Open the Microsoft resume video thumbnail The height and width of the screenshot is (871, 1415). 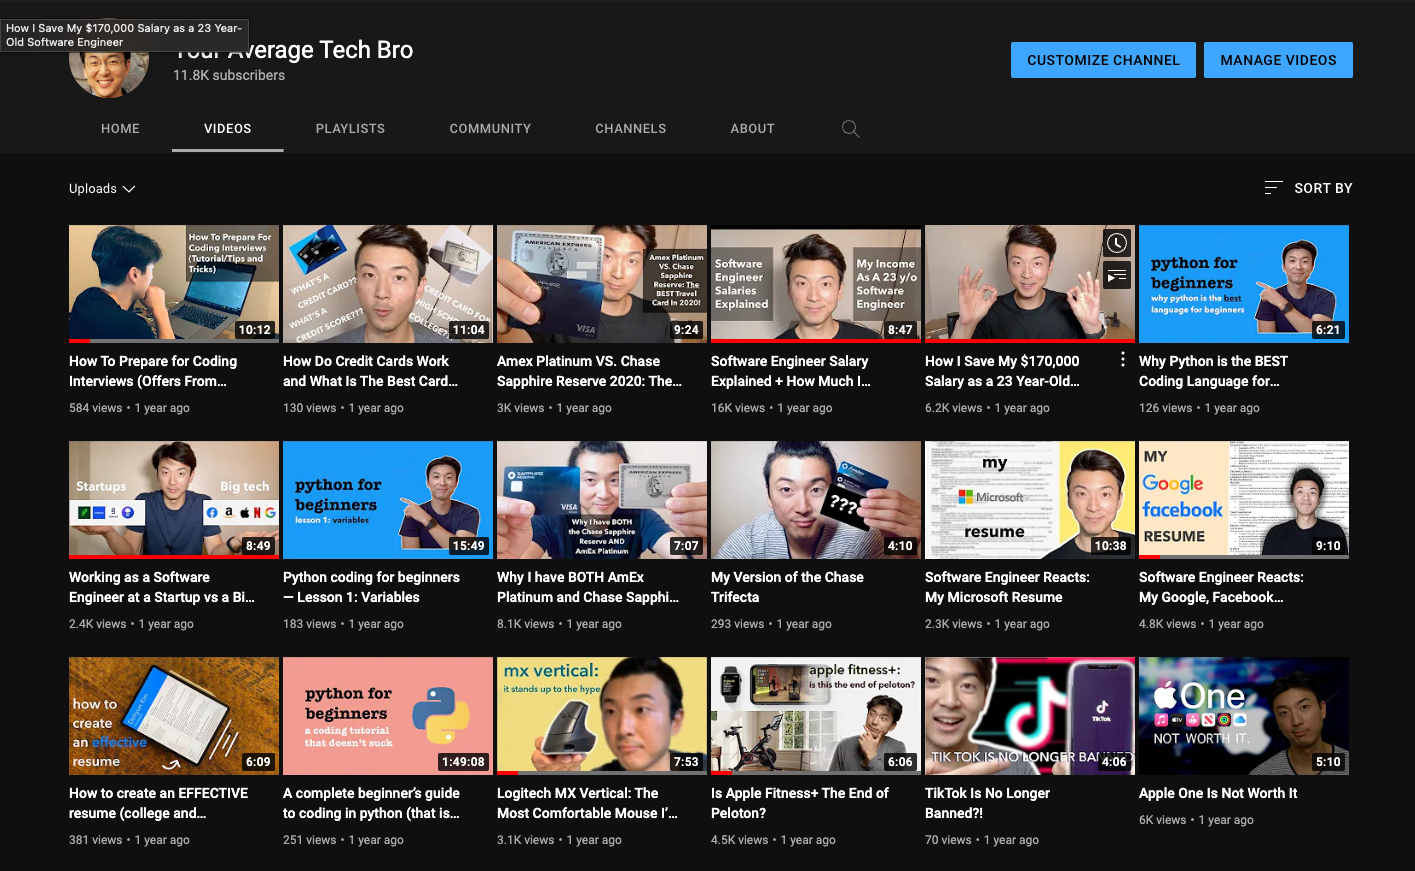[1030, 500]
